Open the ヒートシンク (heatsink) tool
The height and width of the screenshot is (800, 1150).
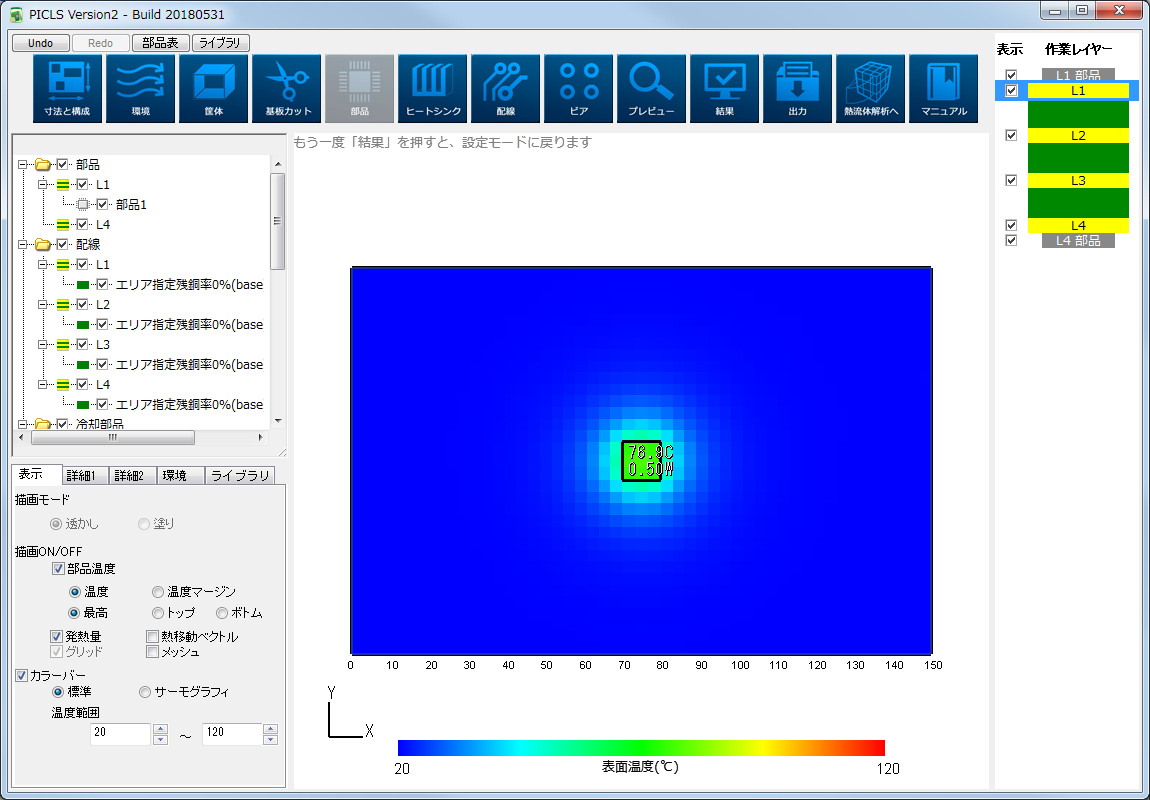coord(433,88)
